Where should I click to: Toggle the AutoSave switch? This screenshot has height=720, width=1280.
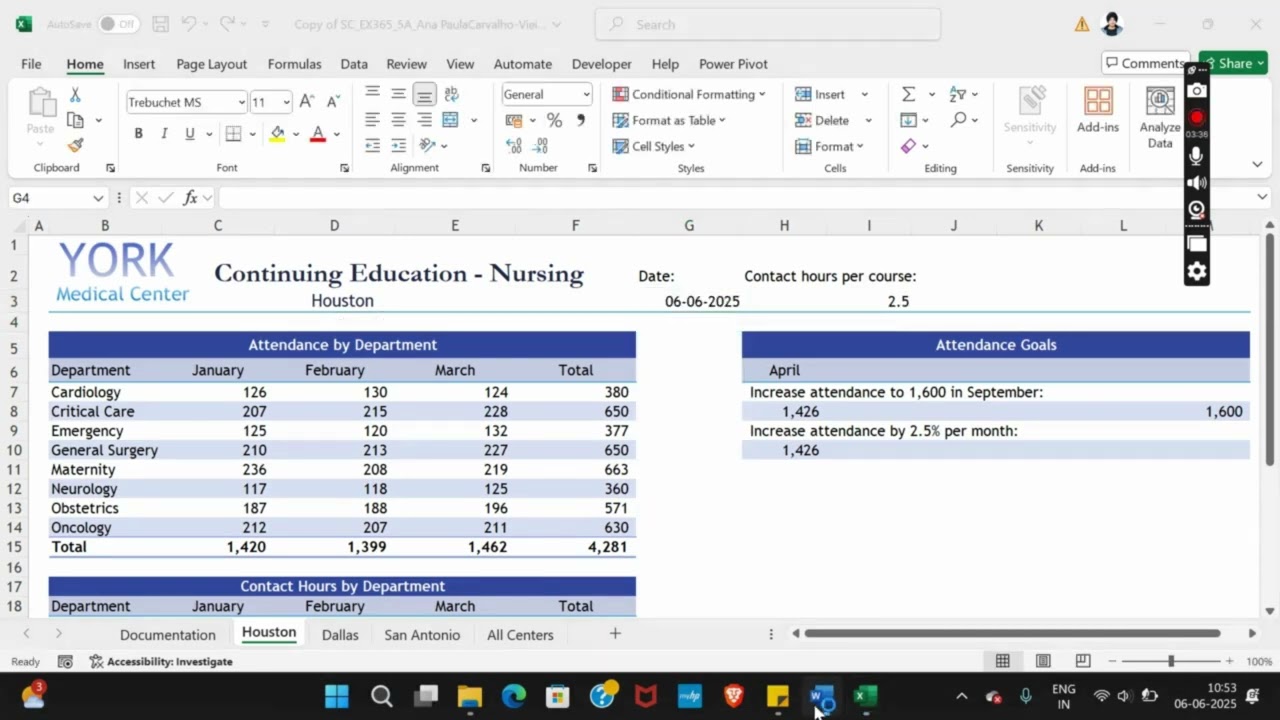119,24
